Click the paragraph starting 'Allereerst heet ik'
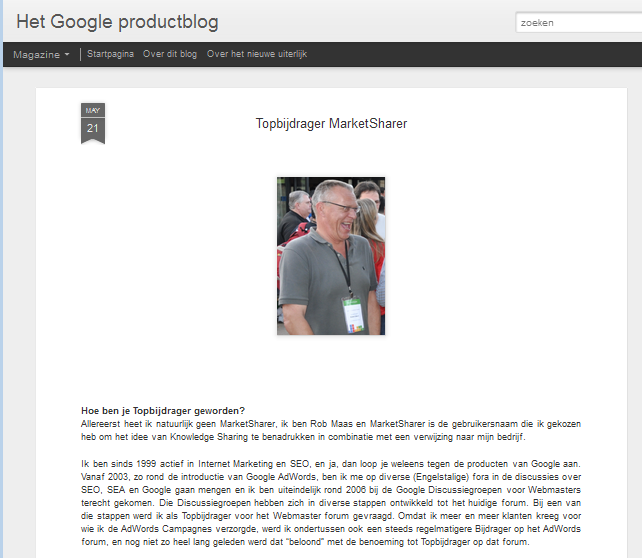Image resolution: width=642 pixels, height=558 pixels. coord(331,430)
